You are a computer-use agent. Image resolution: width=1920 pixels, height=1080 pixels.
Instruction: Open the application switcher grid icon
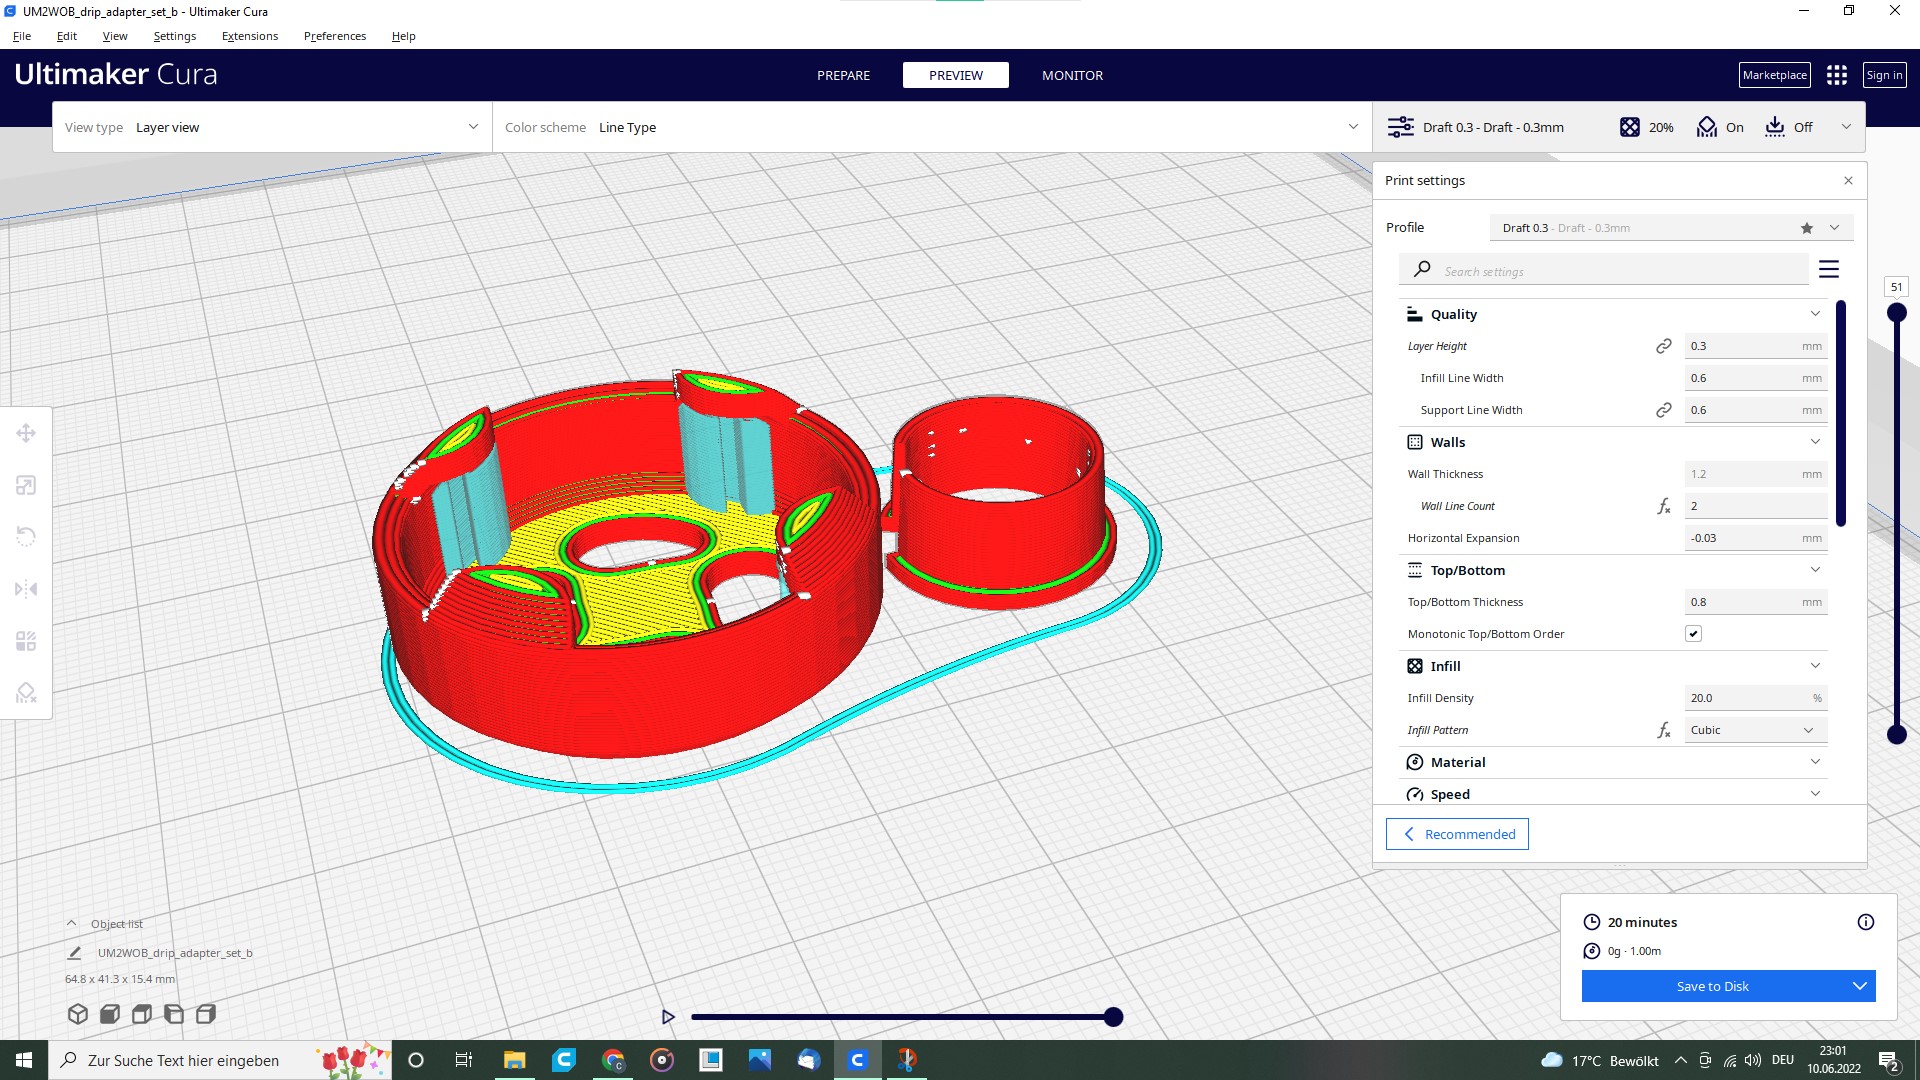point(1837,75)
